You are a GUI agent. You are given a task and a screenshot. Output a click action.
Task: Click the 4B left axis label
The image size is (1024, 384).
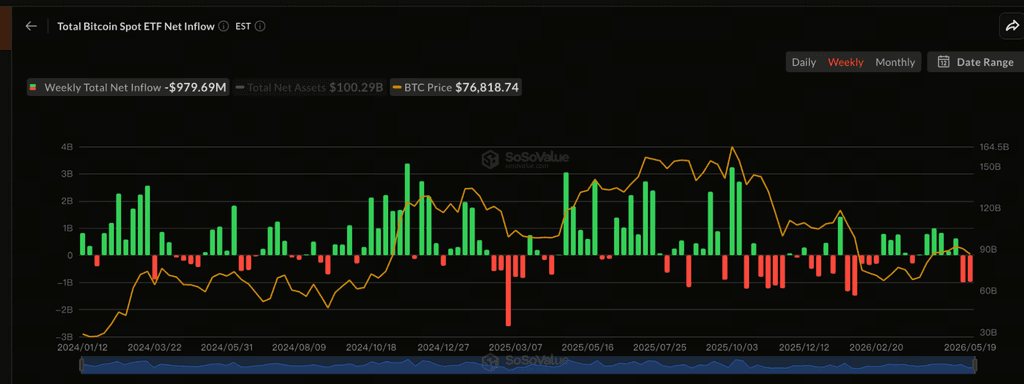click(67, 148)
